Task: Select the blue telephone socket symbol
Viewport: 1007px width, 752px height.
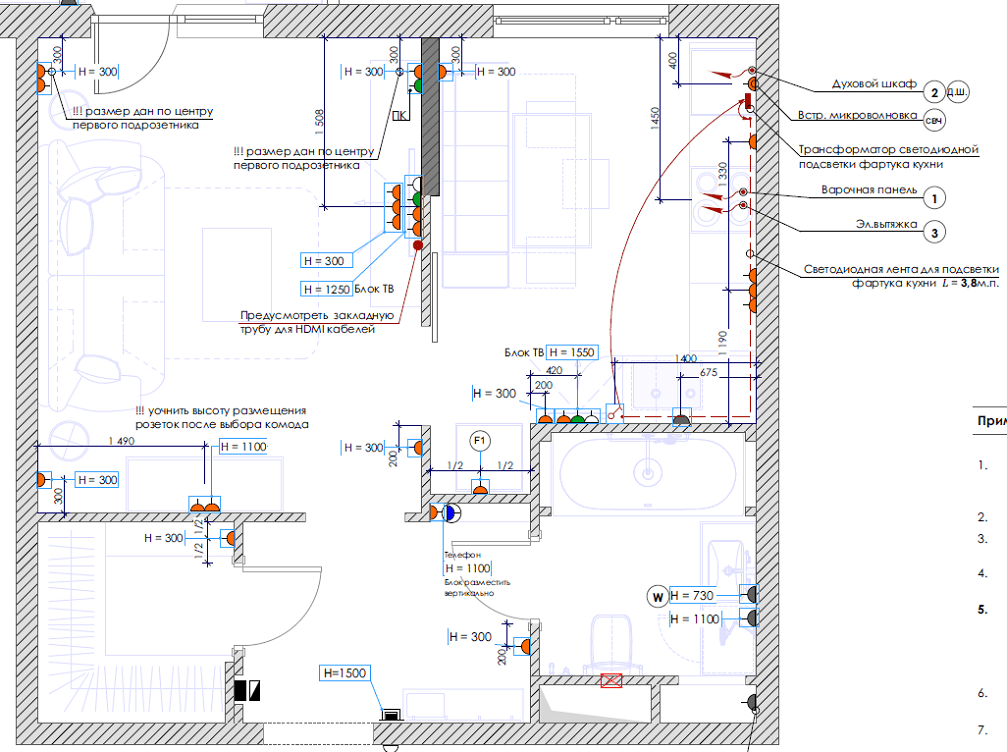Action: (450, 513)
